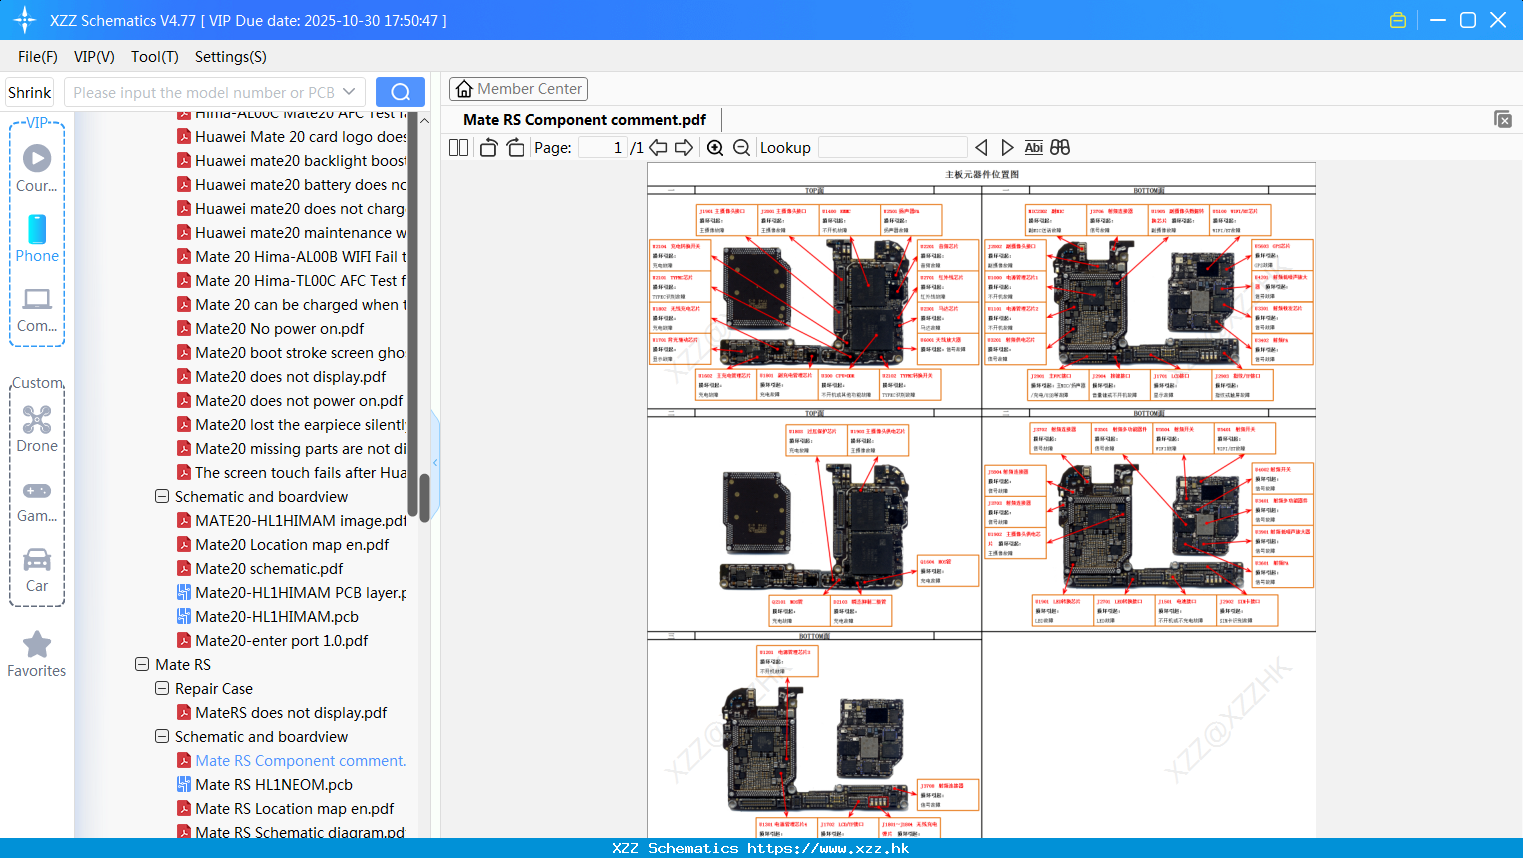1523x858 pixels.
Task: Open the model number dropdown arrow
Action: pos(349,92)
